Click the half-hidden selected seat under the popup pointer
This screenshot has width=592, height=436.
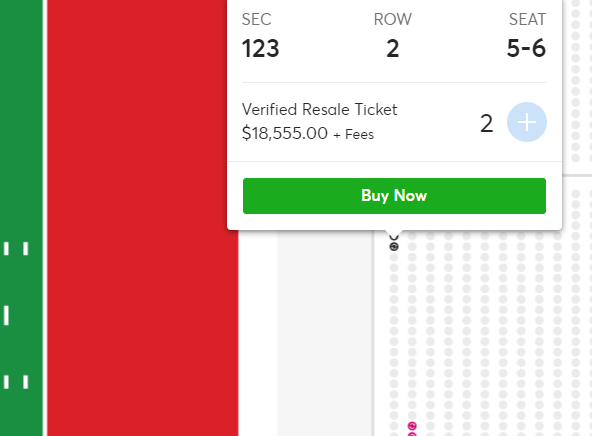[x=394, y=237]
